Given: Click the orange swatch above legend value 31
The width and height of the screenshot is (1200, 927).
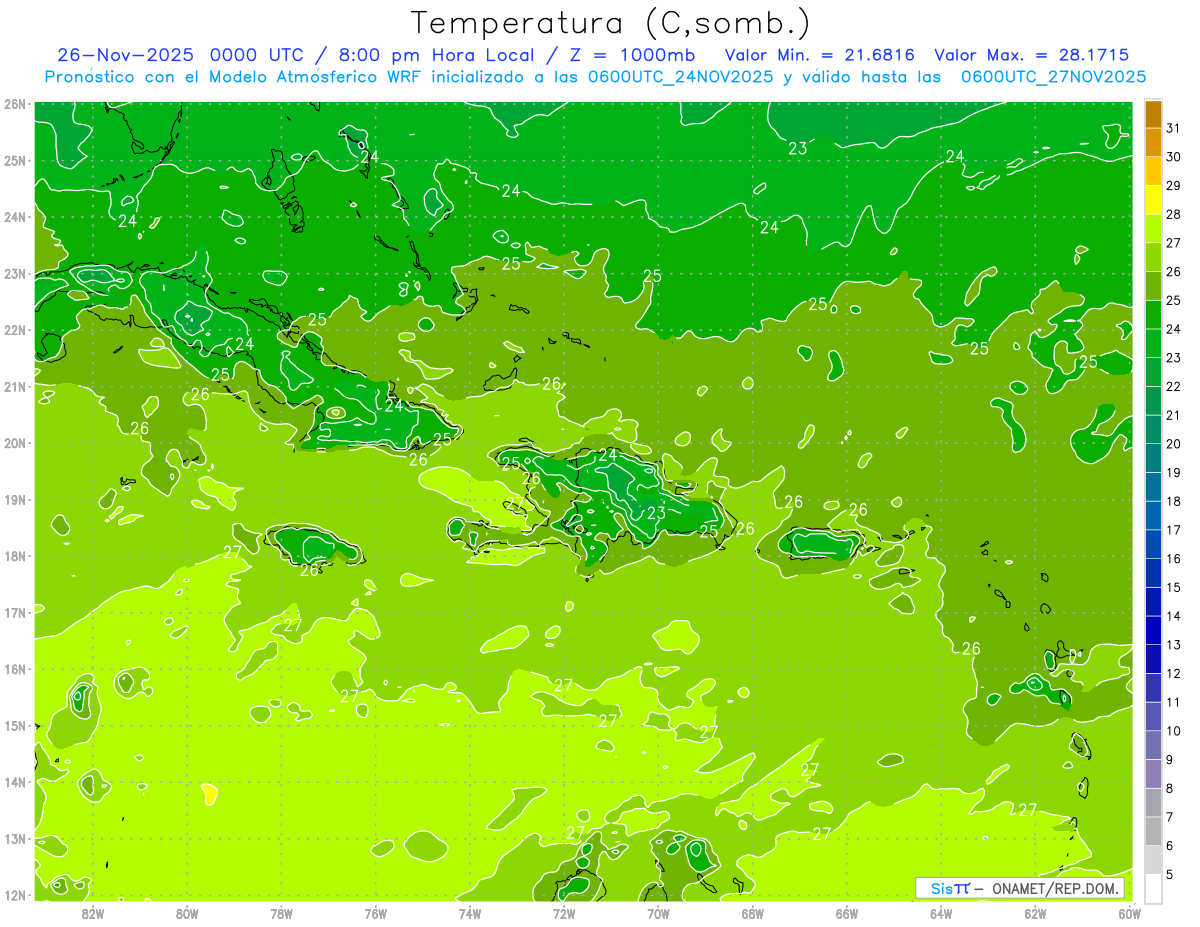Looking at the screenshot, I should tap(1153, 113).
